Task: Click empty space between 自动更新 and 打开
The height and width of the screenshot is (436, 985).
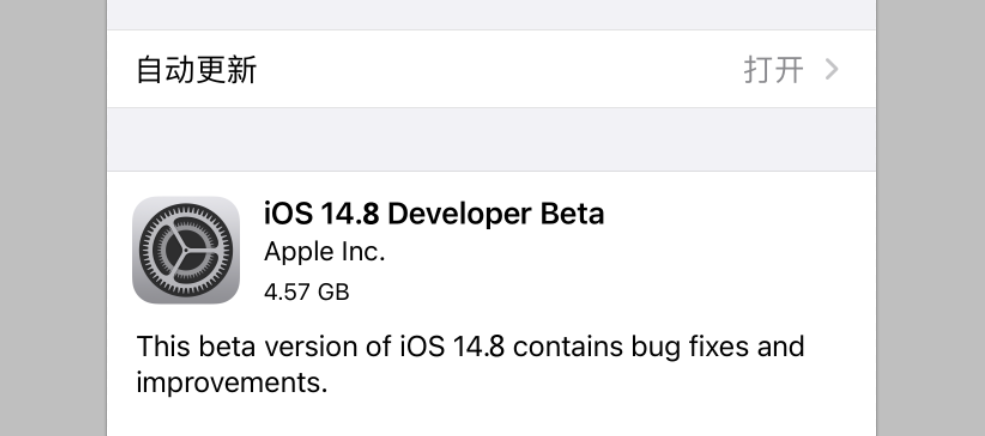Action: 500,70
